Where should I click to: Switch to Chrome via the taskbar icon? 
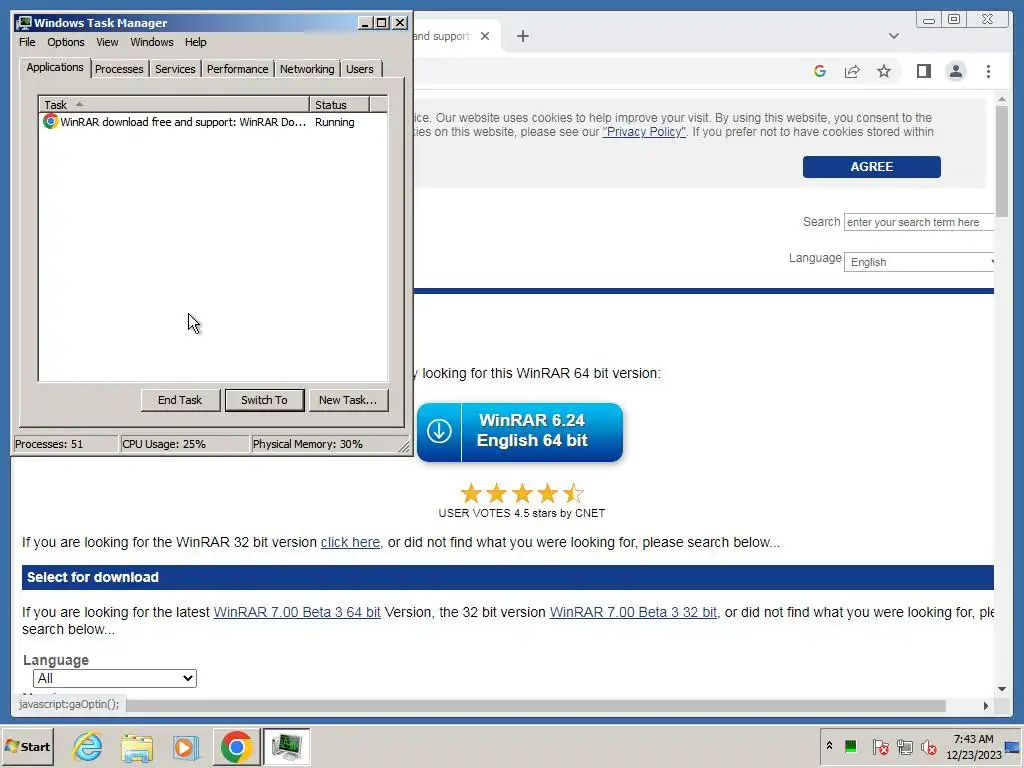click(236, 746)
